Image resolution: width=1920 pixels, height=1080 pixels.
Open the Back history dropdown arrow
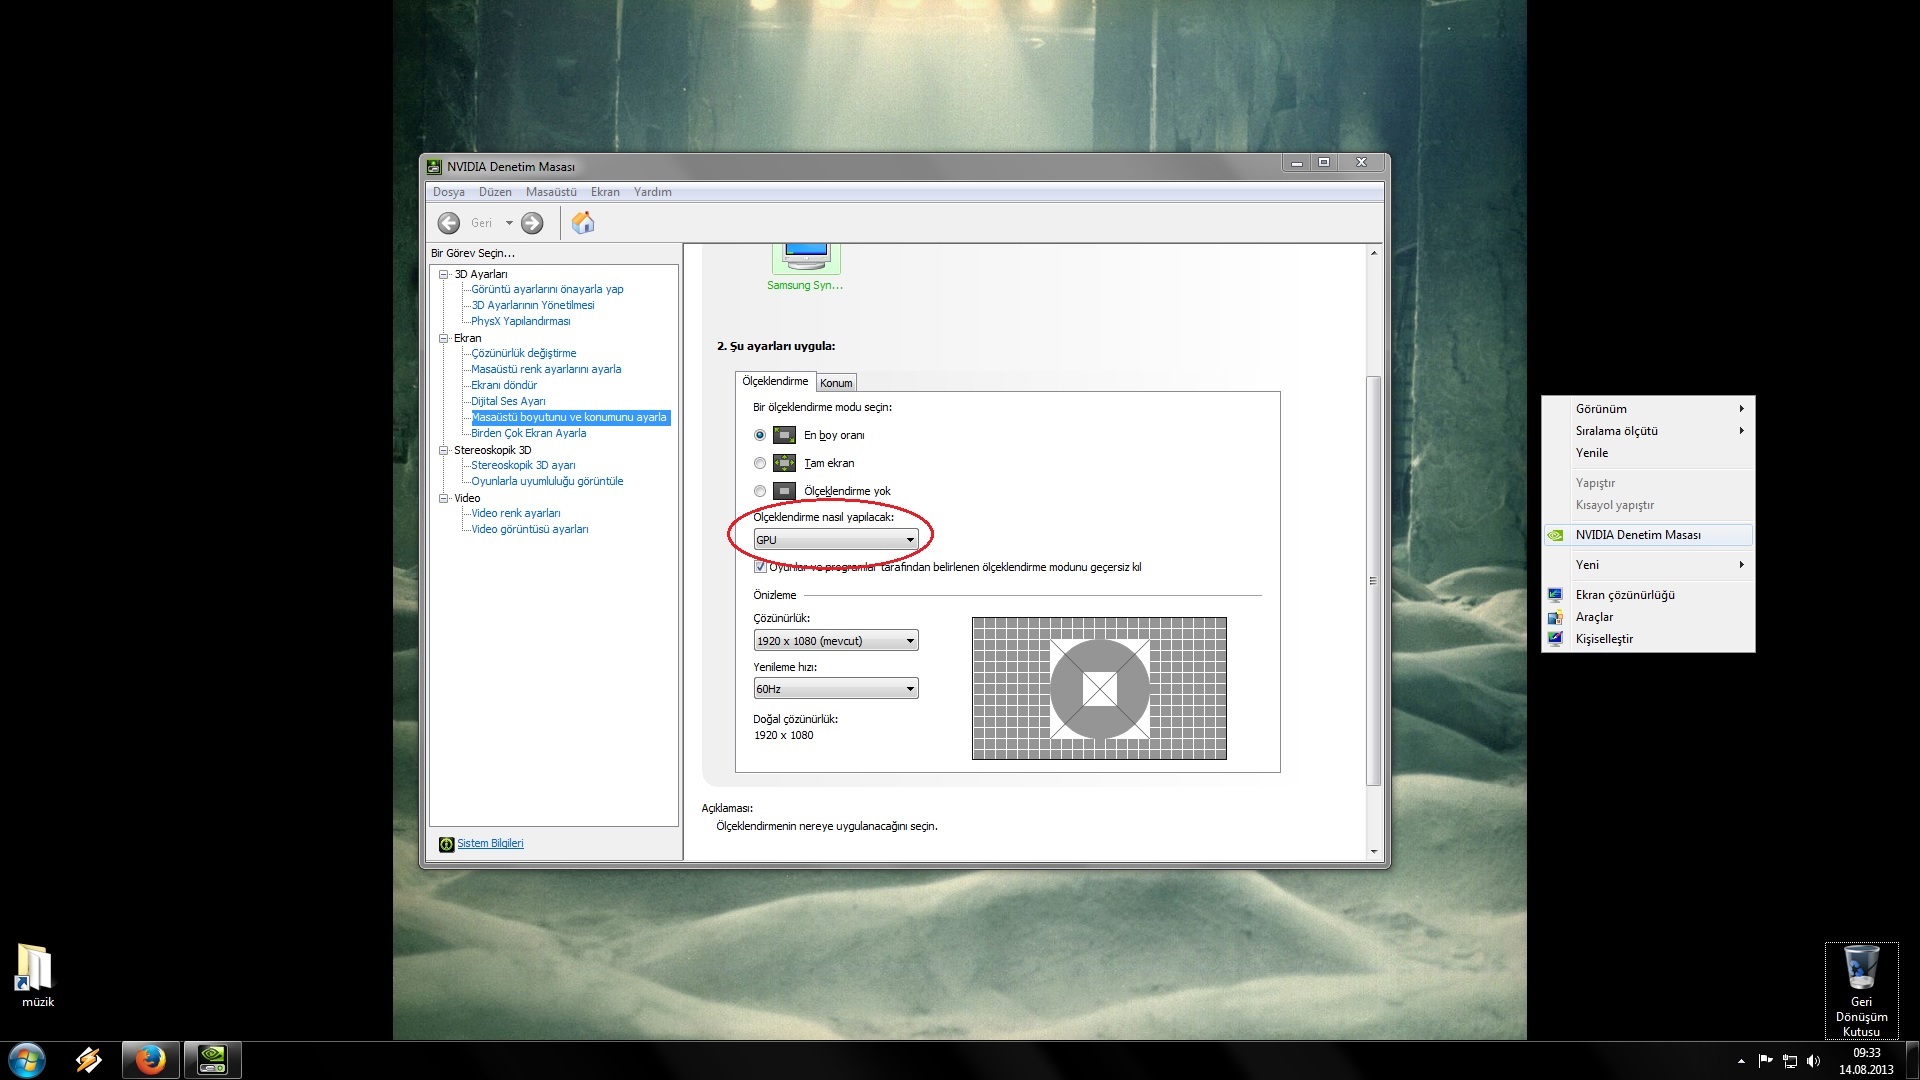[x=509, y=223]
